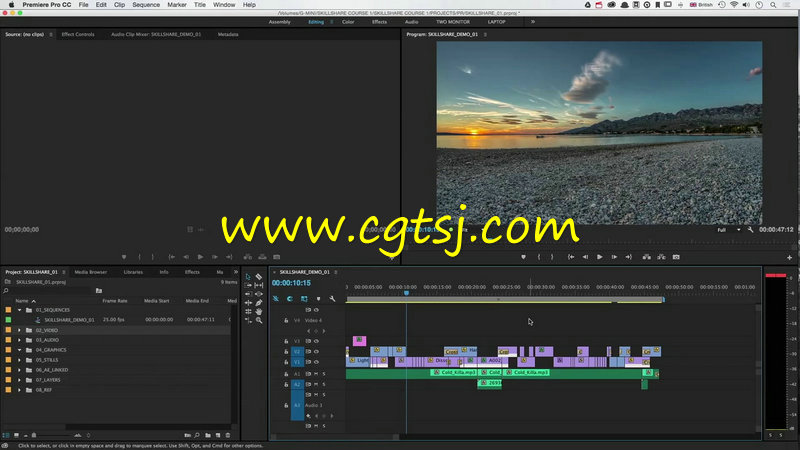Click Go to In point in Program monitor
This screenshot has width=800, height=450.
(571, 257)
